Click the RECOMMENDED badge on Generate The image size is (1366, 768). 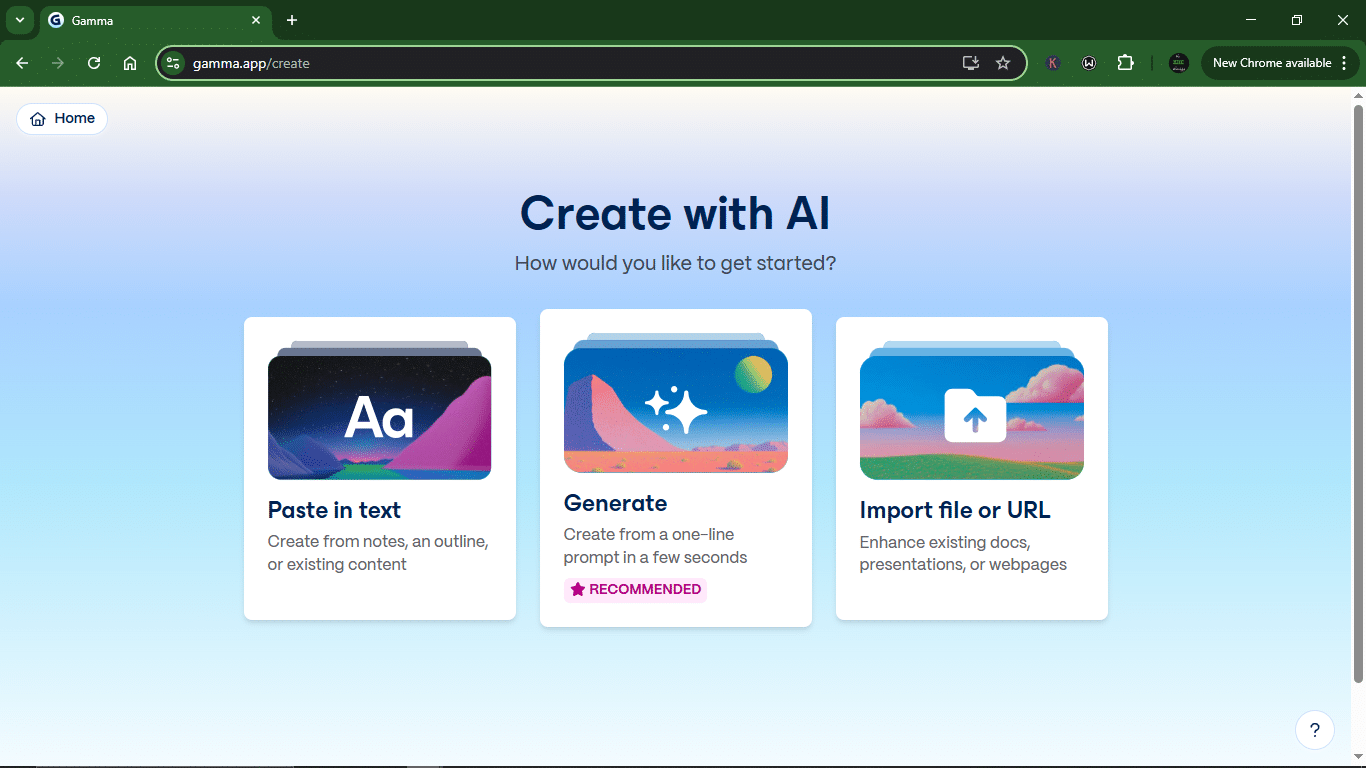click(x=635, y=590)
